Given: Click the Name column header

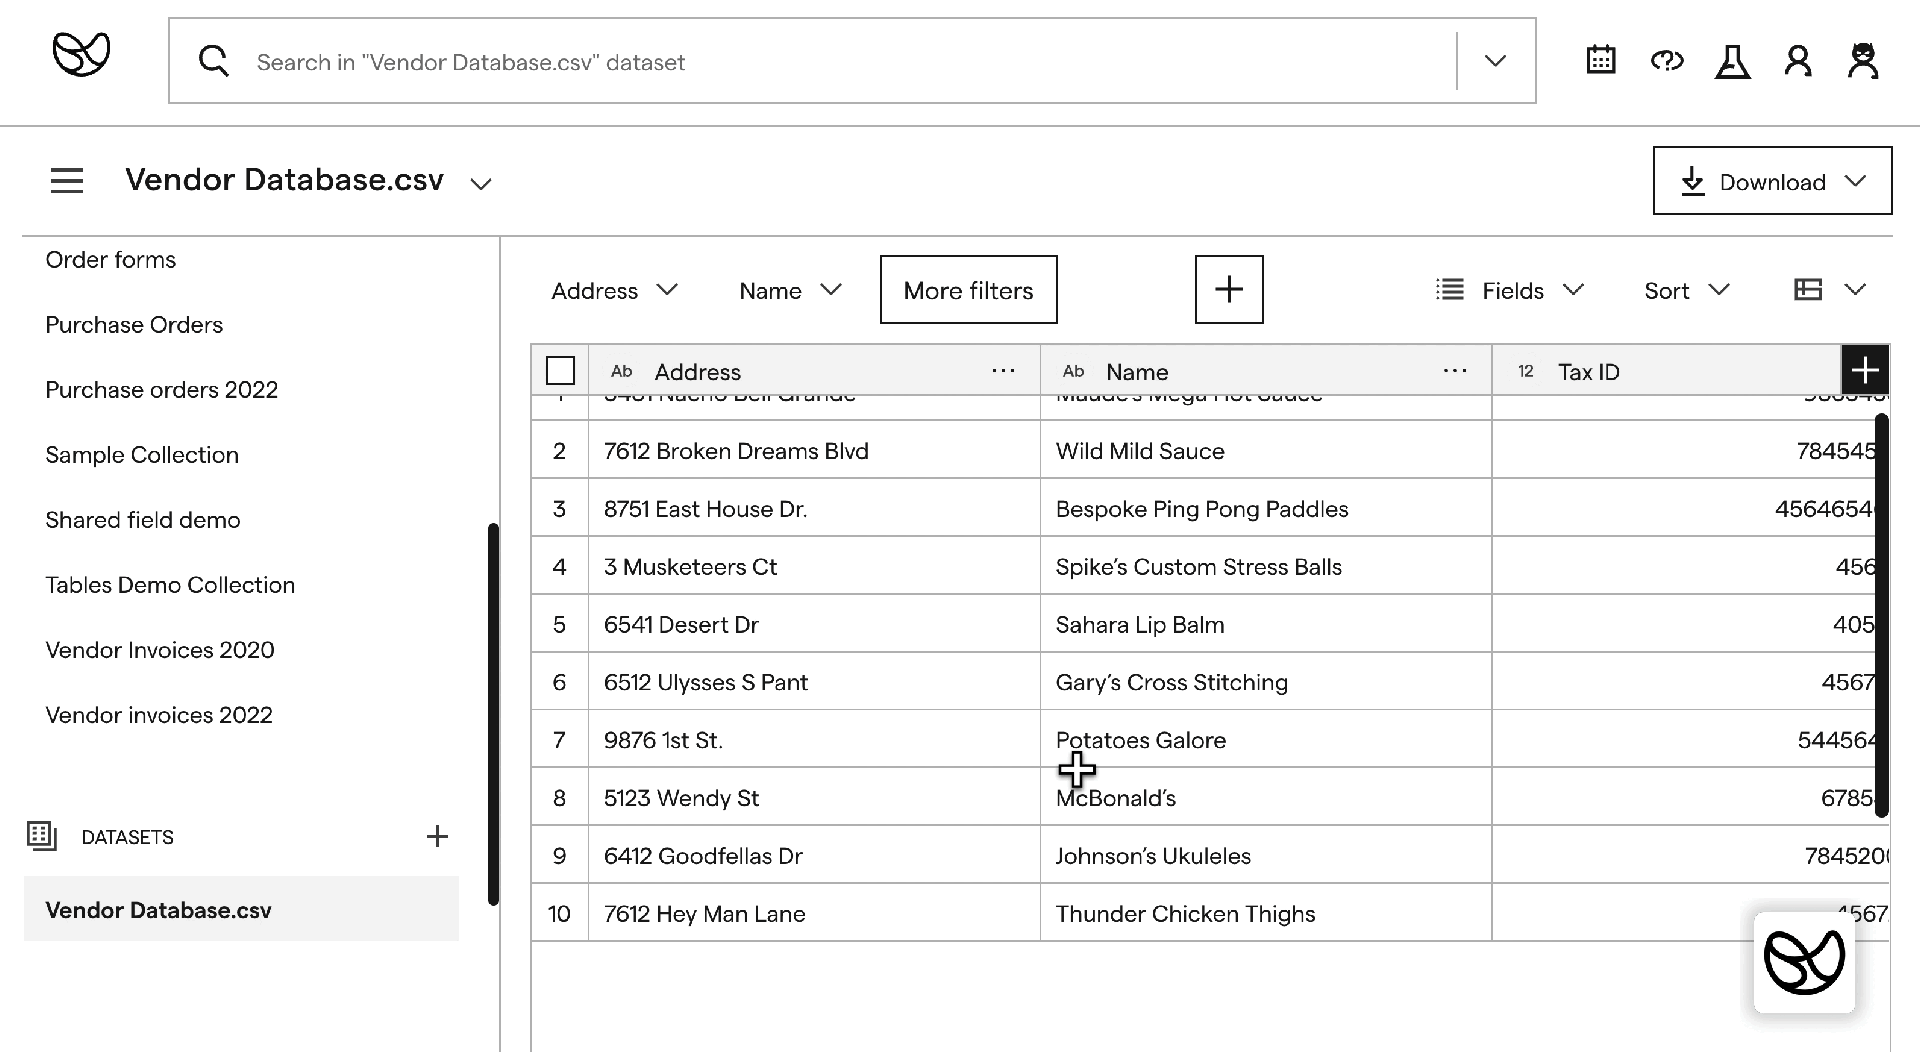Looking at the screenshot, I should click(x=1266, y=371).
